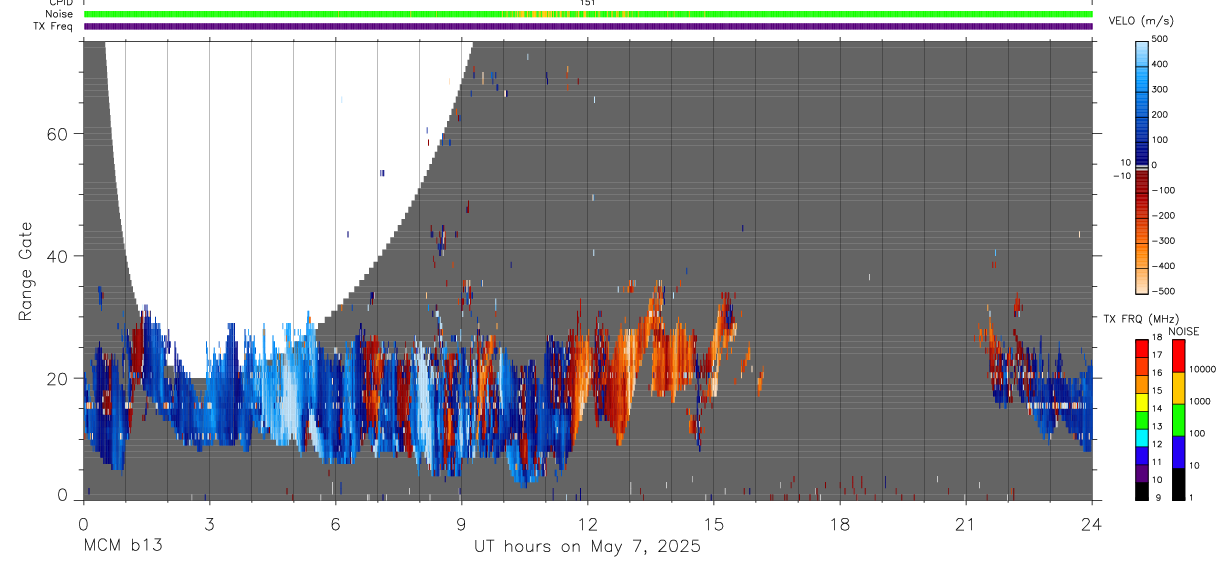Click the MCM b13 radar label
The width and height of the screenshot is (1228, 567).
tap(122, 545)
